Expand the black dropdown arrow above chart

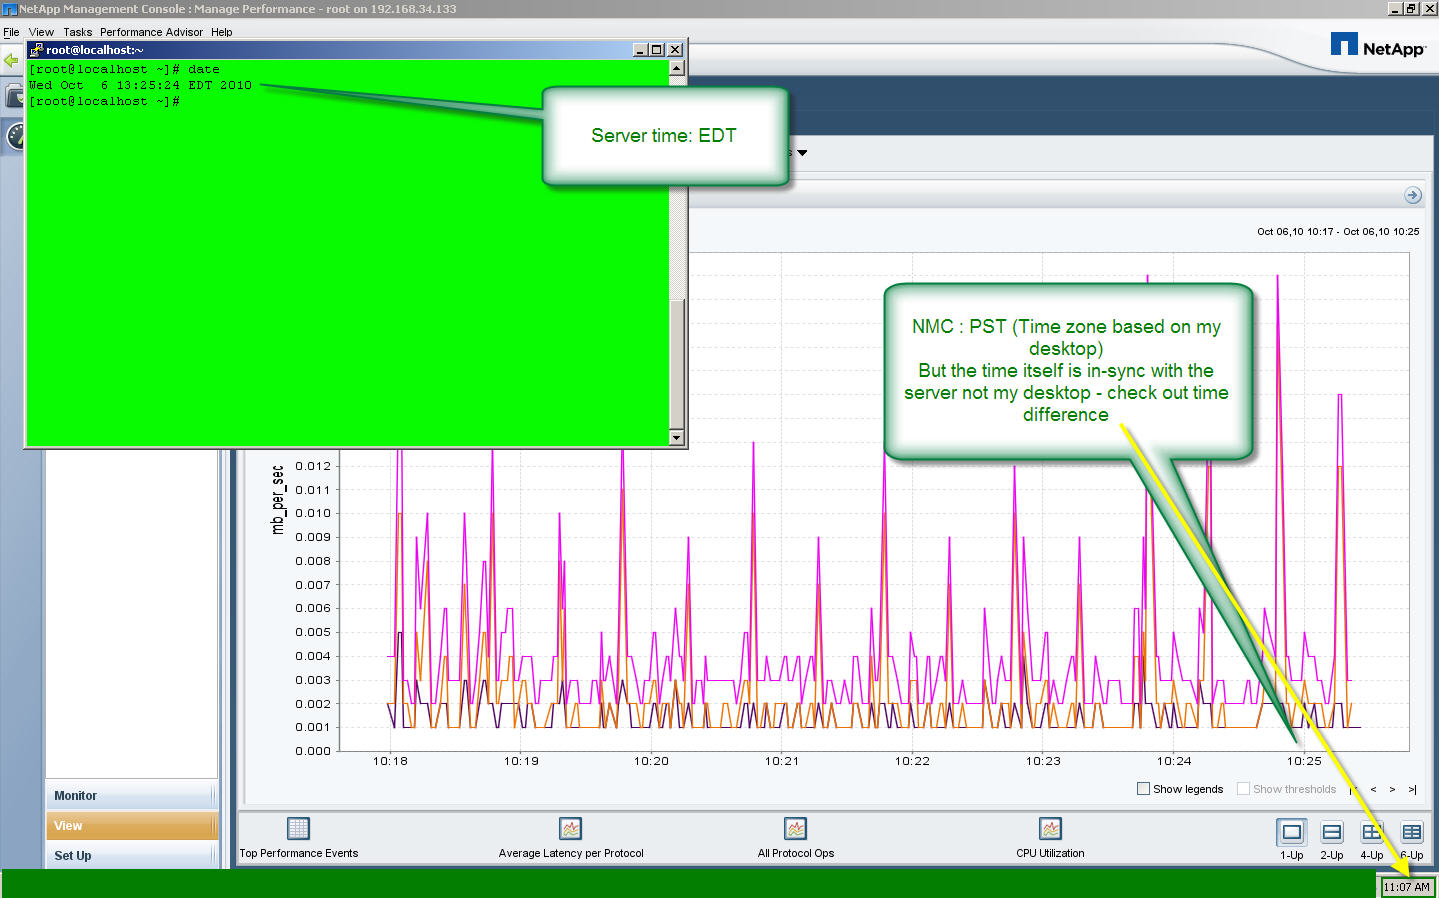click(x=802, y=153)
